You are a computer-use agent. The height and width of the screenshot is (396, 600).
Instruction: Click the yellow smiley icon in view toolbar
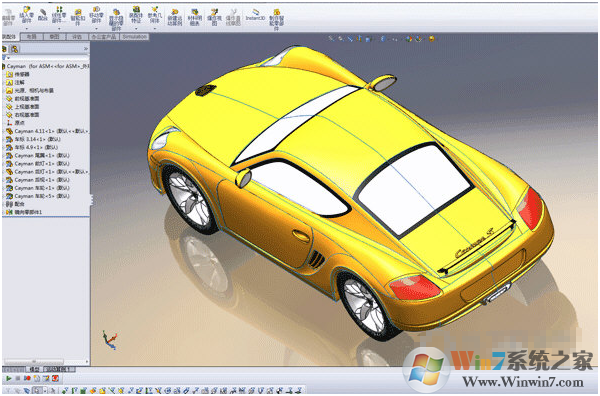[432, 39]
